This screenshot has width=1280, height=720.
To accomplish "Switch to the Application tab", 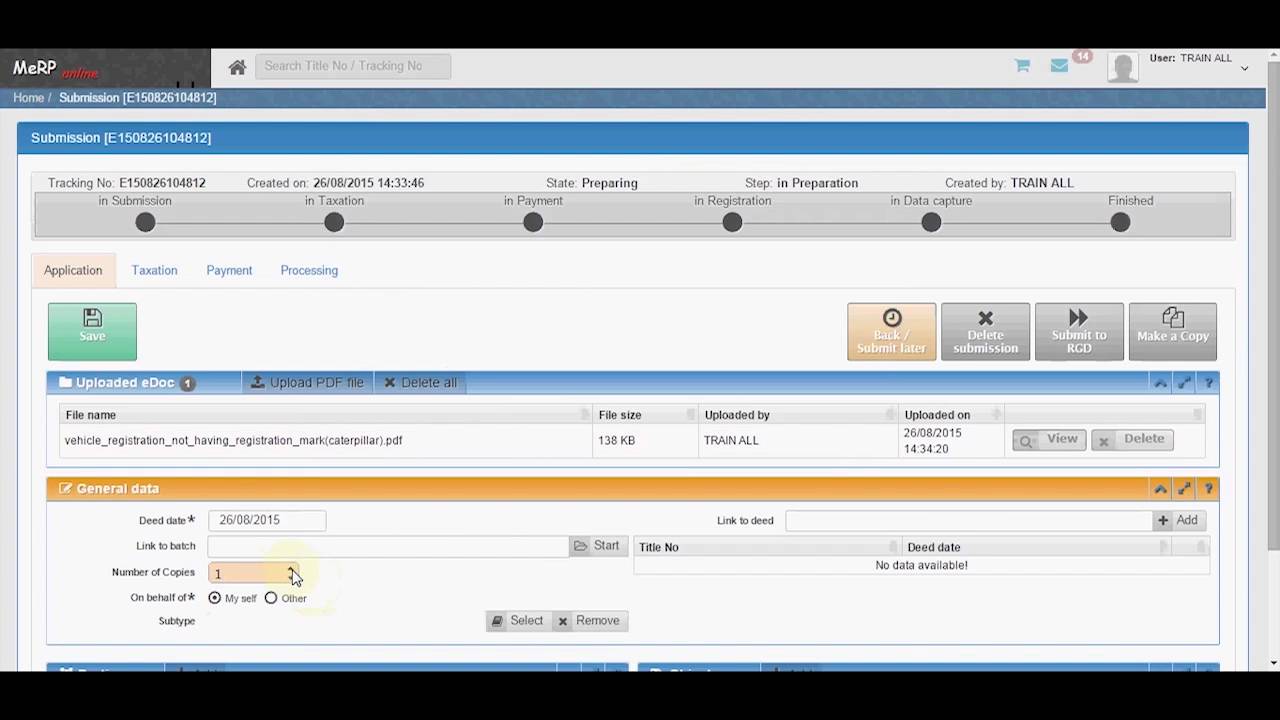I will point(73,270).
